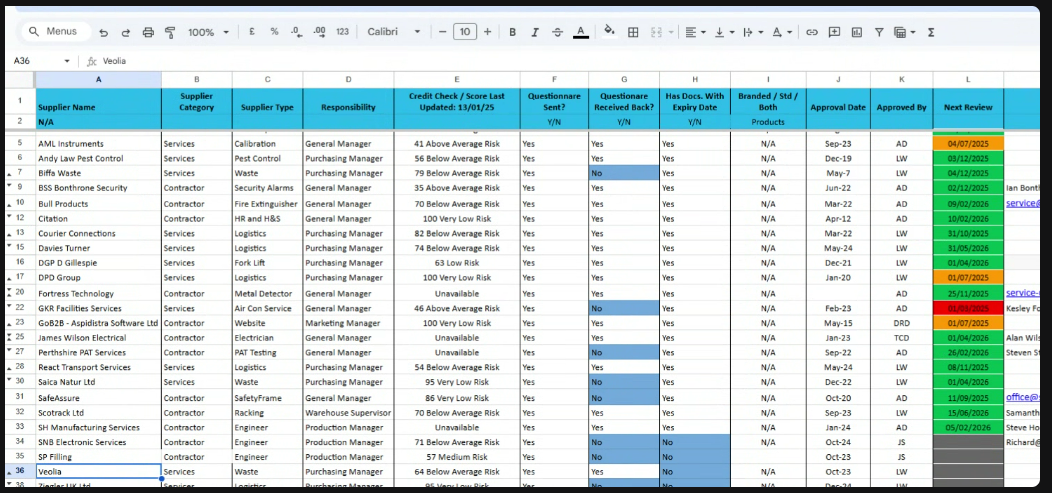Viewport: 1052px width, 493px height.
Task: Insert a chart
Action: point(857,32)
